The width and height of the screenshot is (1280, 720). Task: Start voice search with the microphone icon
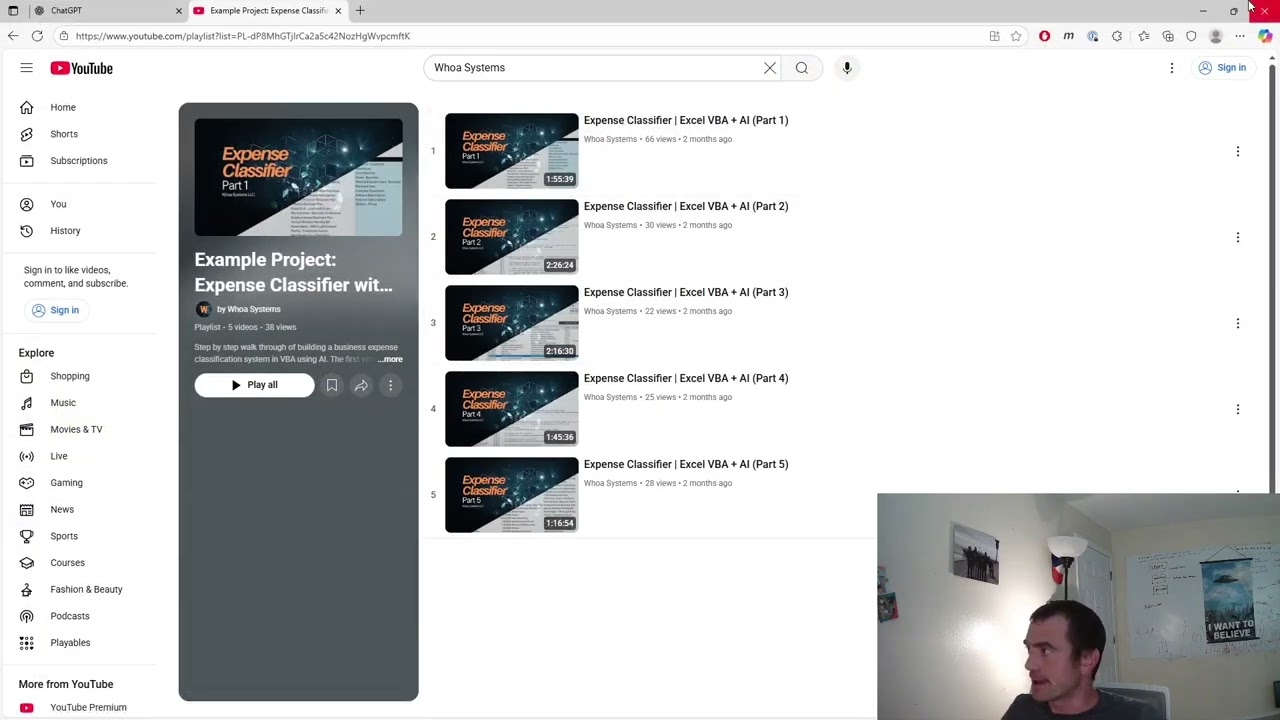[847, 68]
